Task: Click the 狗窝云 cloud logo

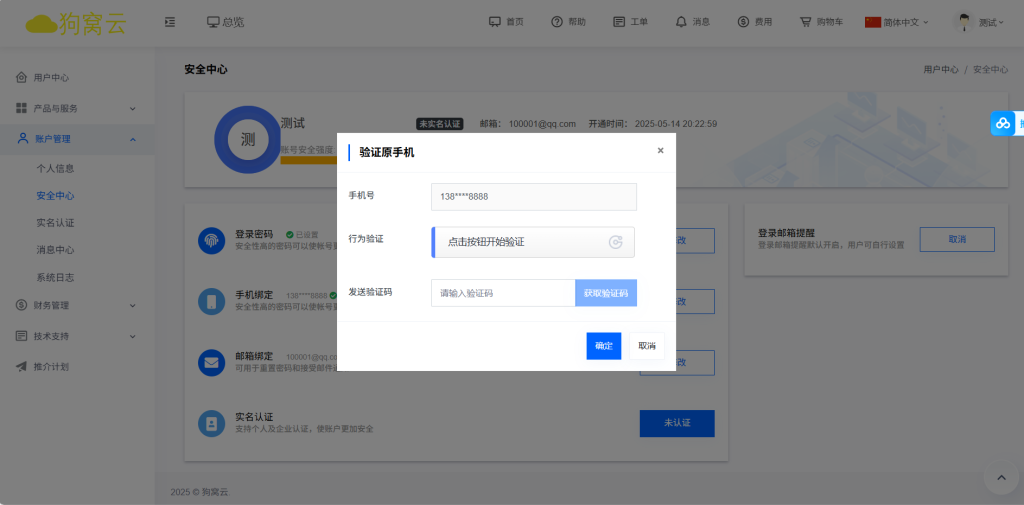Action: (x=76, y=23)
